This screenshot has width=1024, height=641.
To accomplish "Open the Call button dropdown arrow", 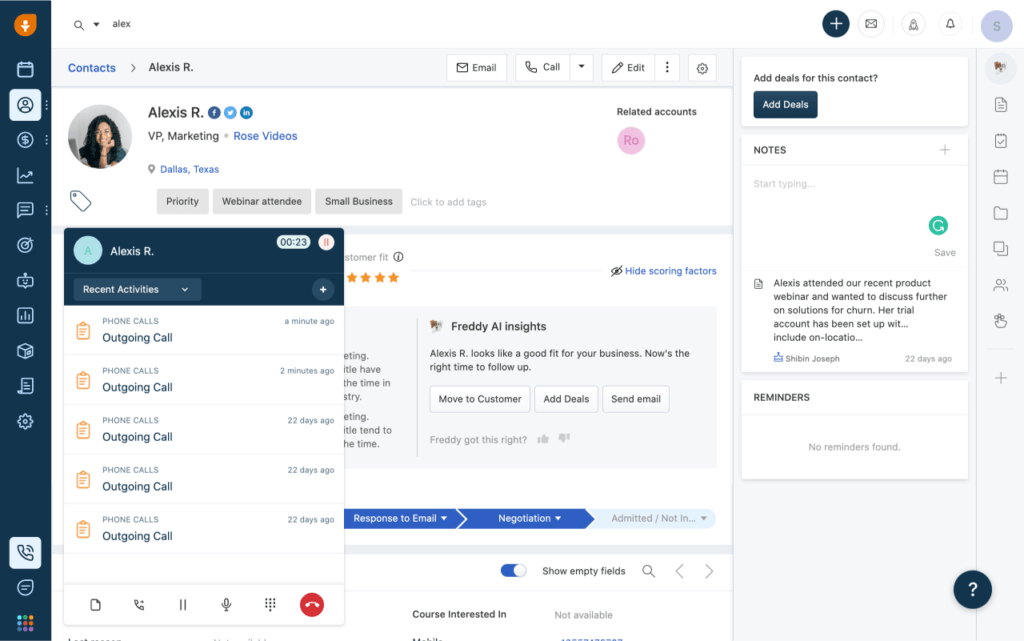I will click(x=581, y=67).
